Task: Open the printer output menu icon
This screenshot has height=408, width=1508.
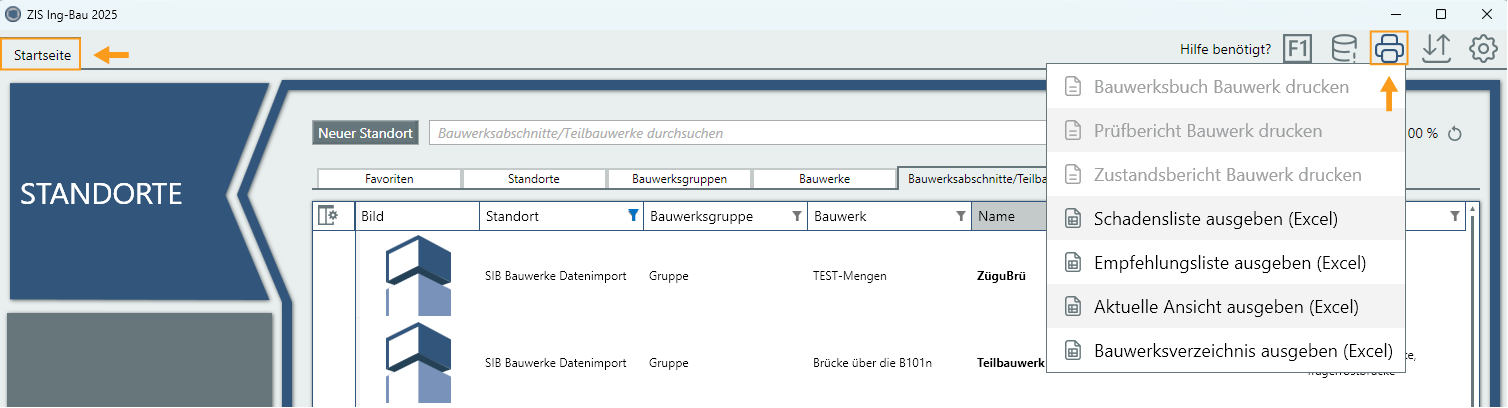Action: 1389,48
